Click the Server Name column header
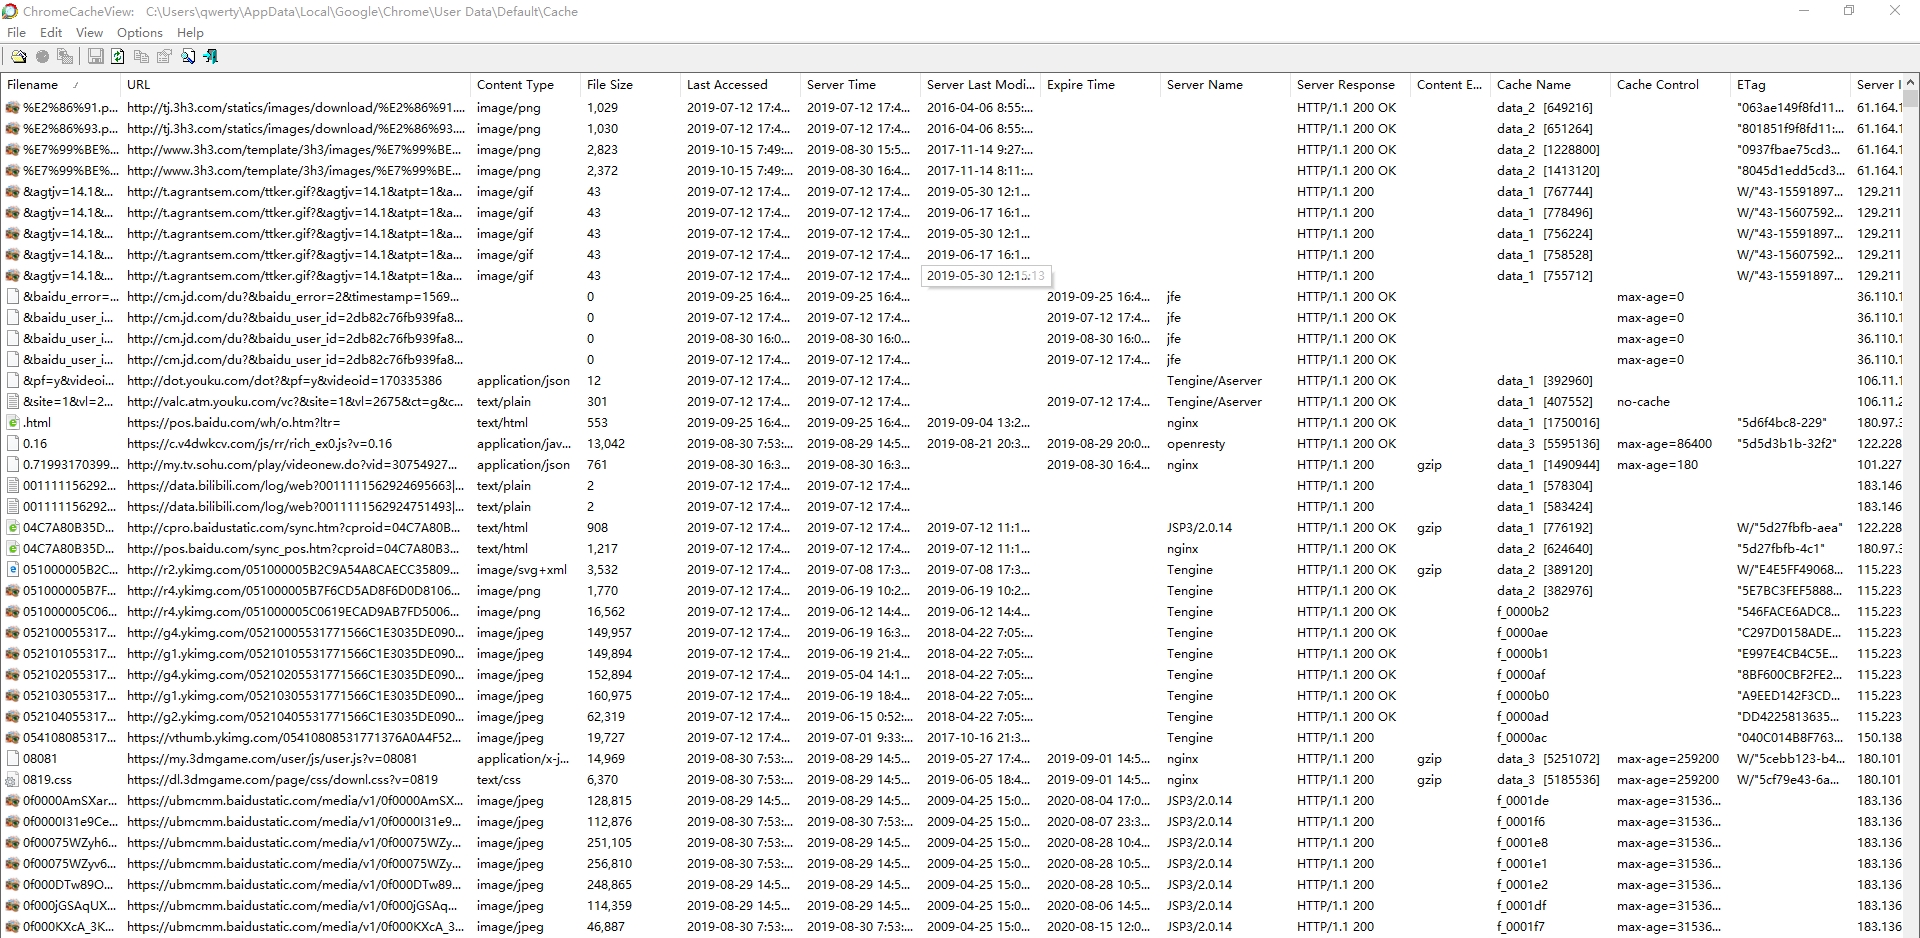 [x=1225, y=85]
